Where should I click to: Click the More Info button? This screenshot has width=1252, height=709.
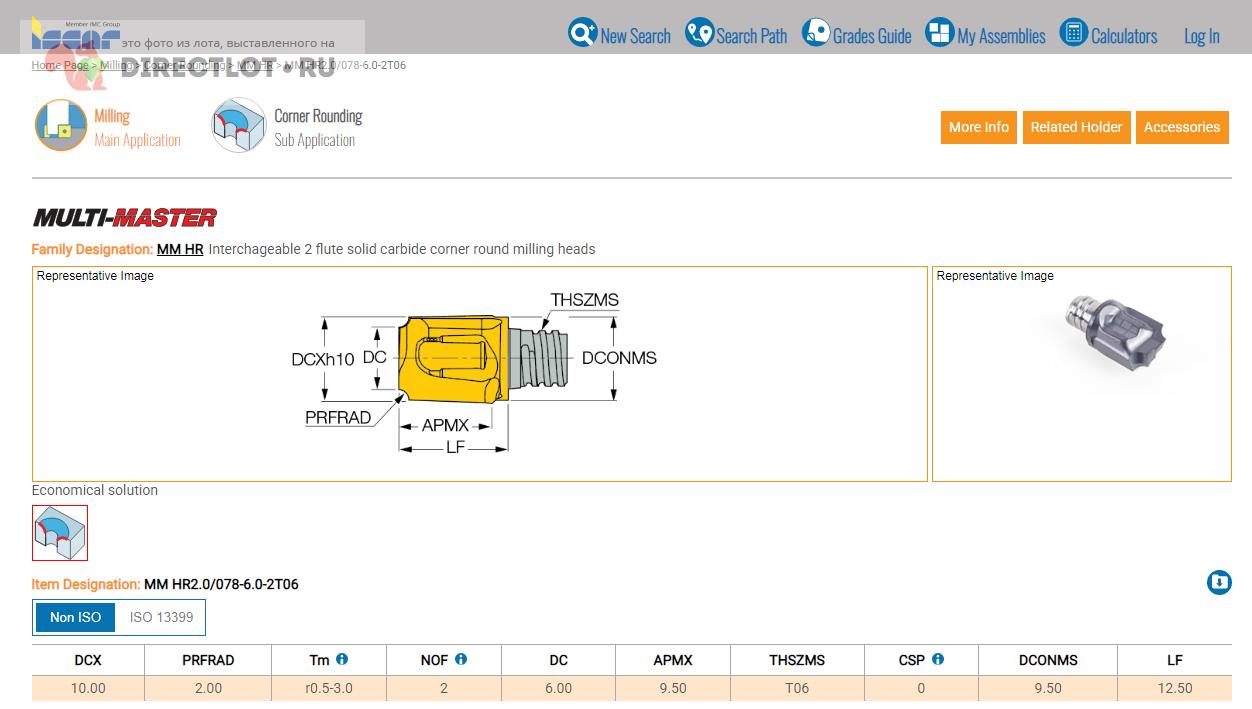point(978,127)
